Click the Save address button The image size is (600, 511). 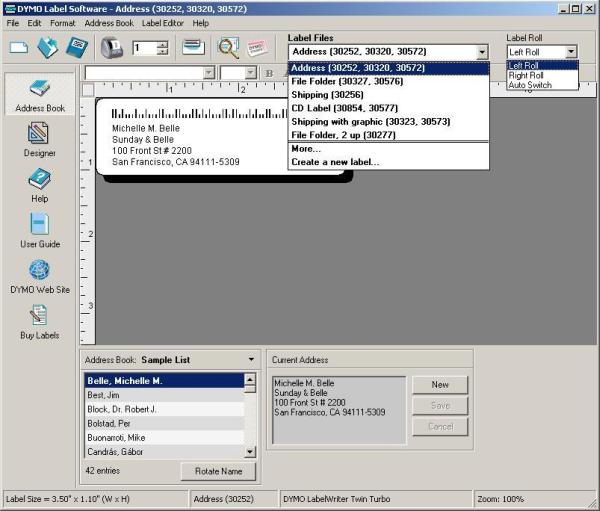point(440,406)
